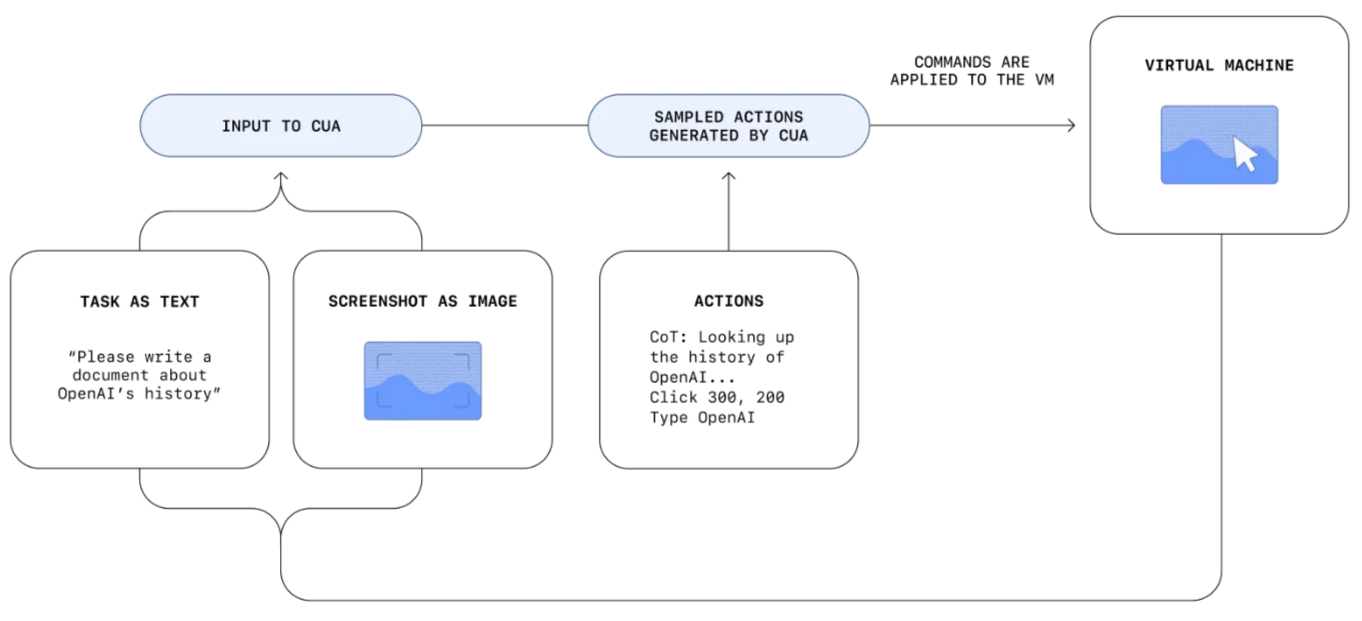Click the 'Type OpenAI' action line

(702, 418)
